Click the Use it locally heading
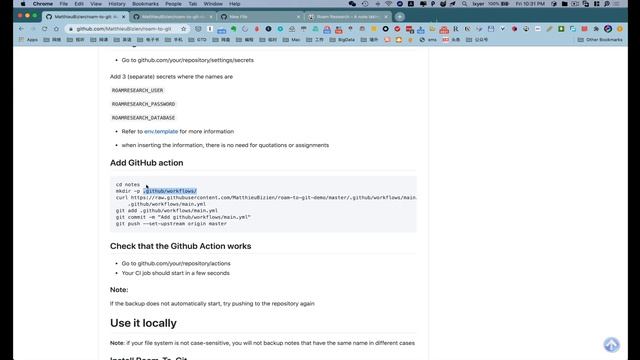Image resolution: width=640 pixels, height=360 pixels. 143,323
